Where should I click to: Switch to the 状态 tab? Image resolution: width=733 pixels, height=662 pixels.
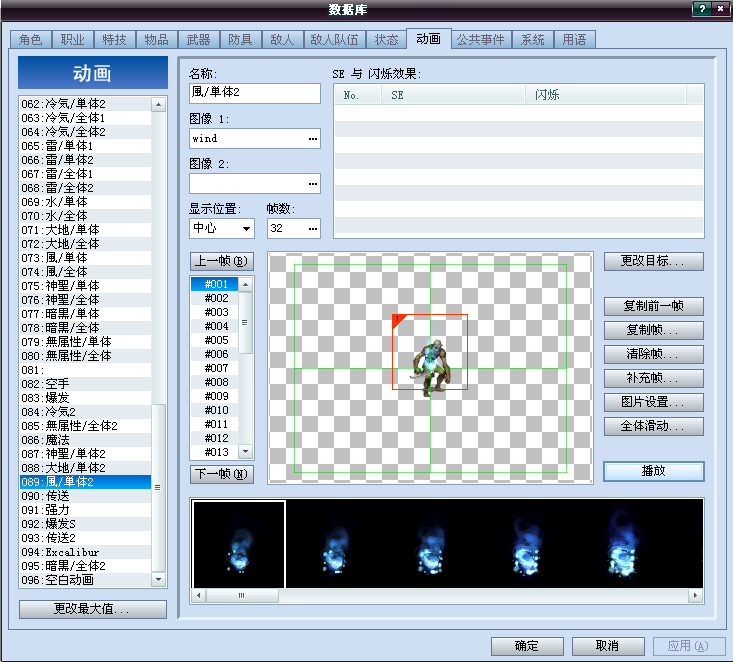386,40
